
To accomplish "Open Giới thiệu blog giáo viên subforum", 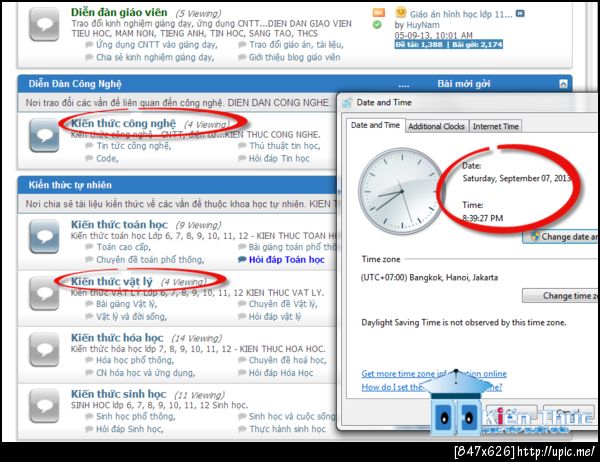I will (x=295, y=57).
